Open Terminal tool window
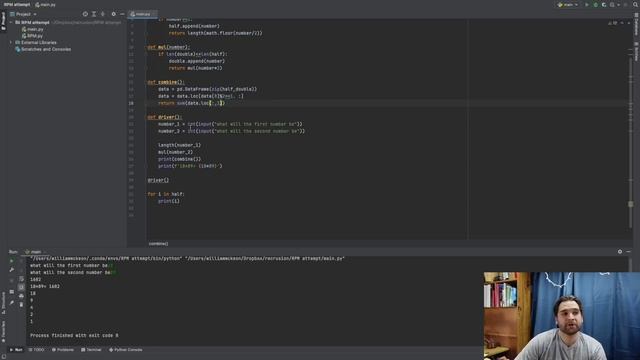 (91, 350)
